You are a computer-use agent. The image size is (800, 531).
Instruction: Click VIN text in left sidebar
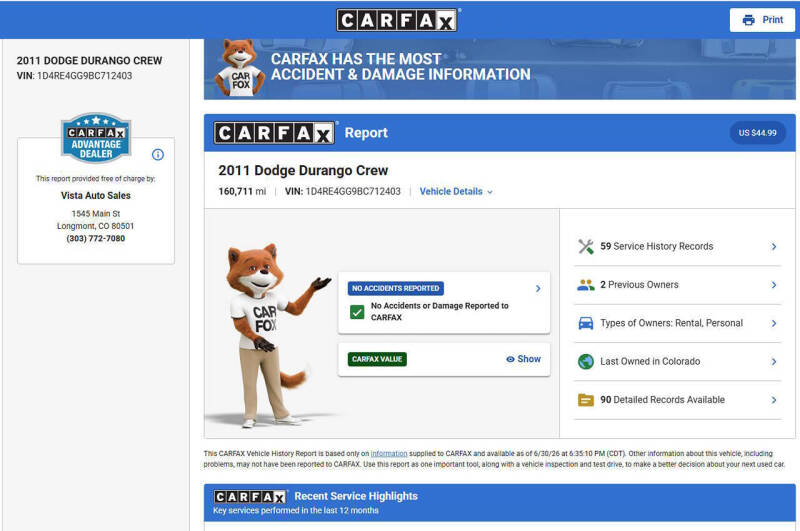click(x=74, y=75)
